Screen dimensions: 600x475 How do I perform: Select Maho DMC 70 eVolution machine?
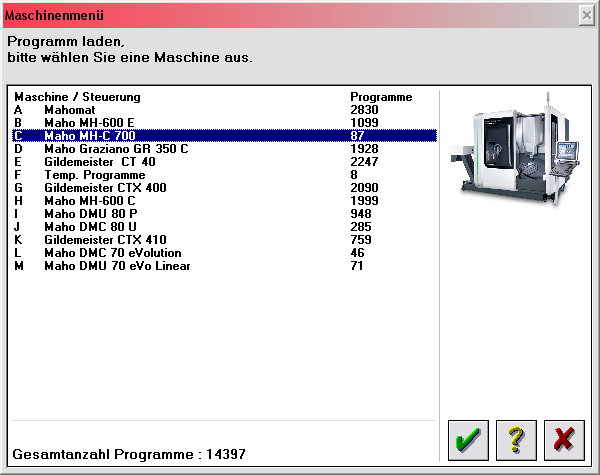pyautogui.click(x=110, y=253)
